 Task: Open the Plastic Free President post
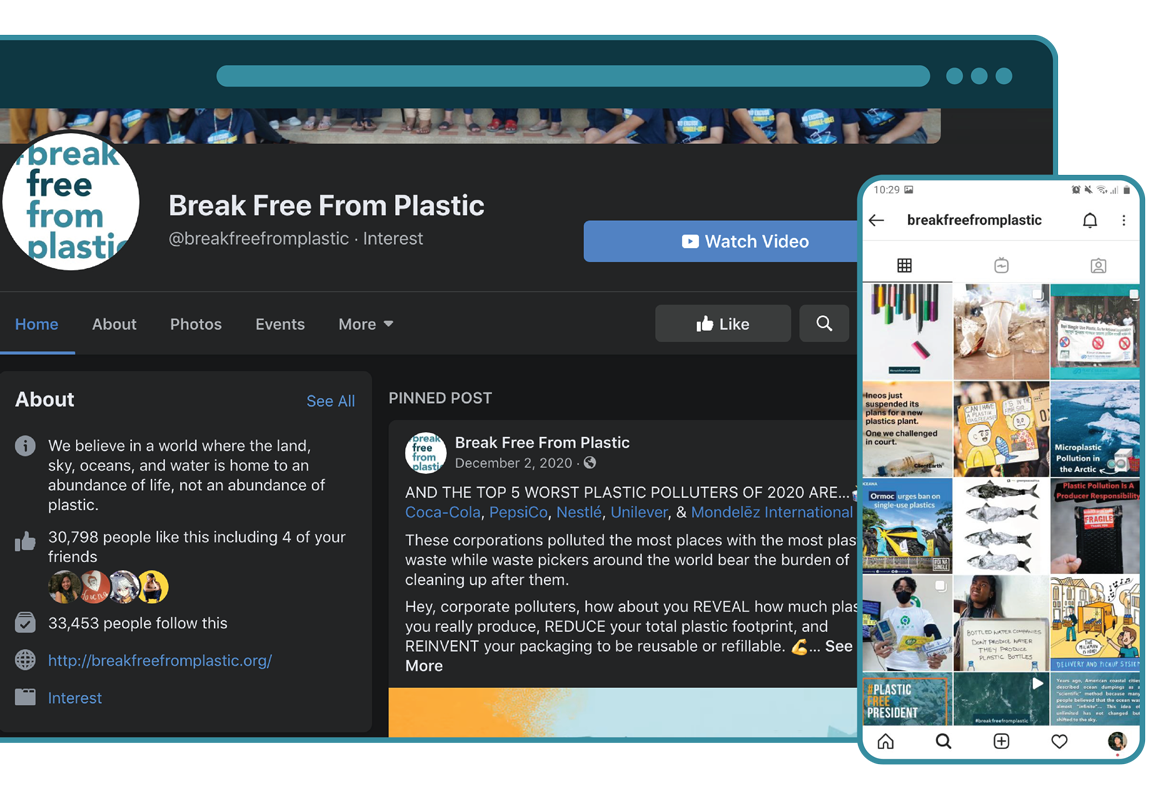point(907,699)
